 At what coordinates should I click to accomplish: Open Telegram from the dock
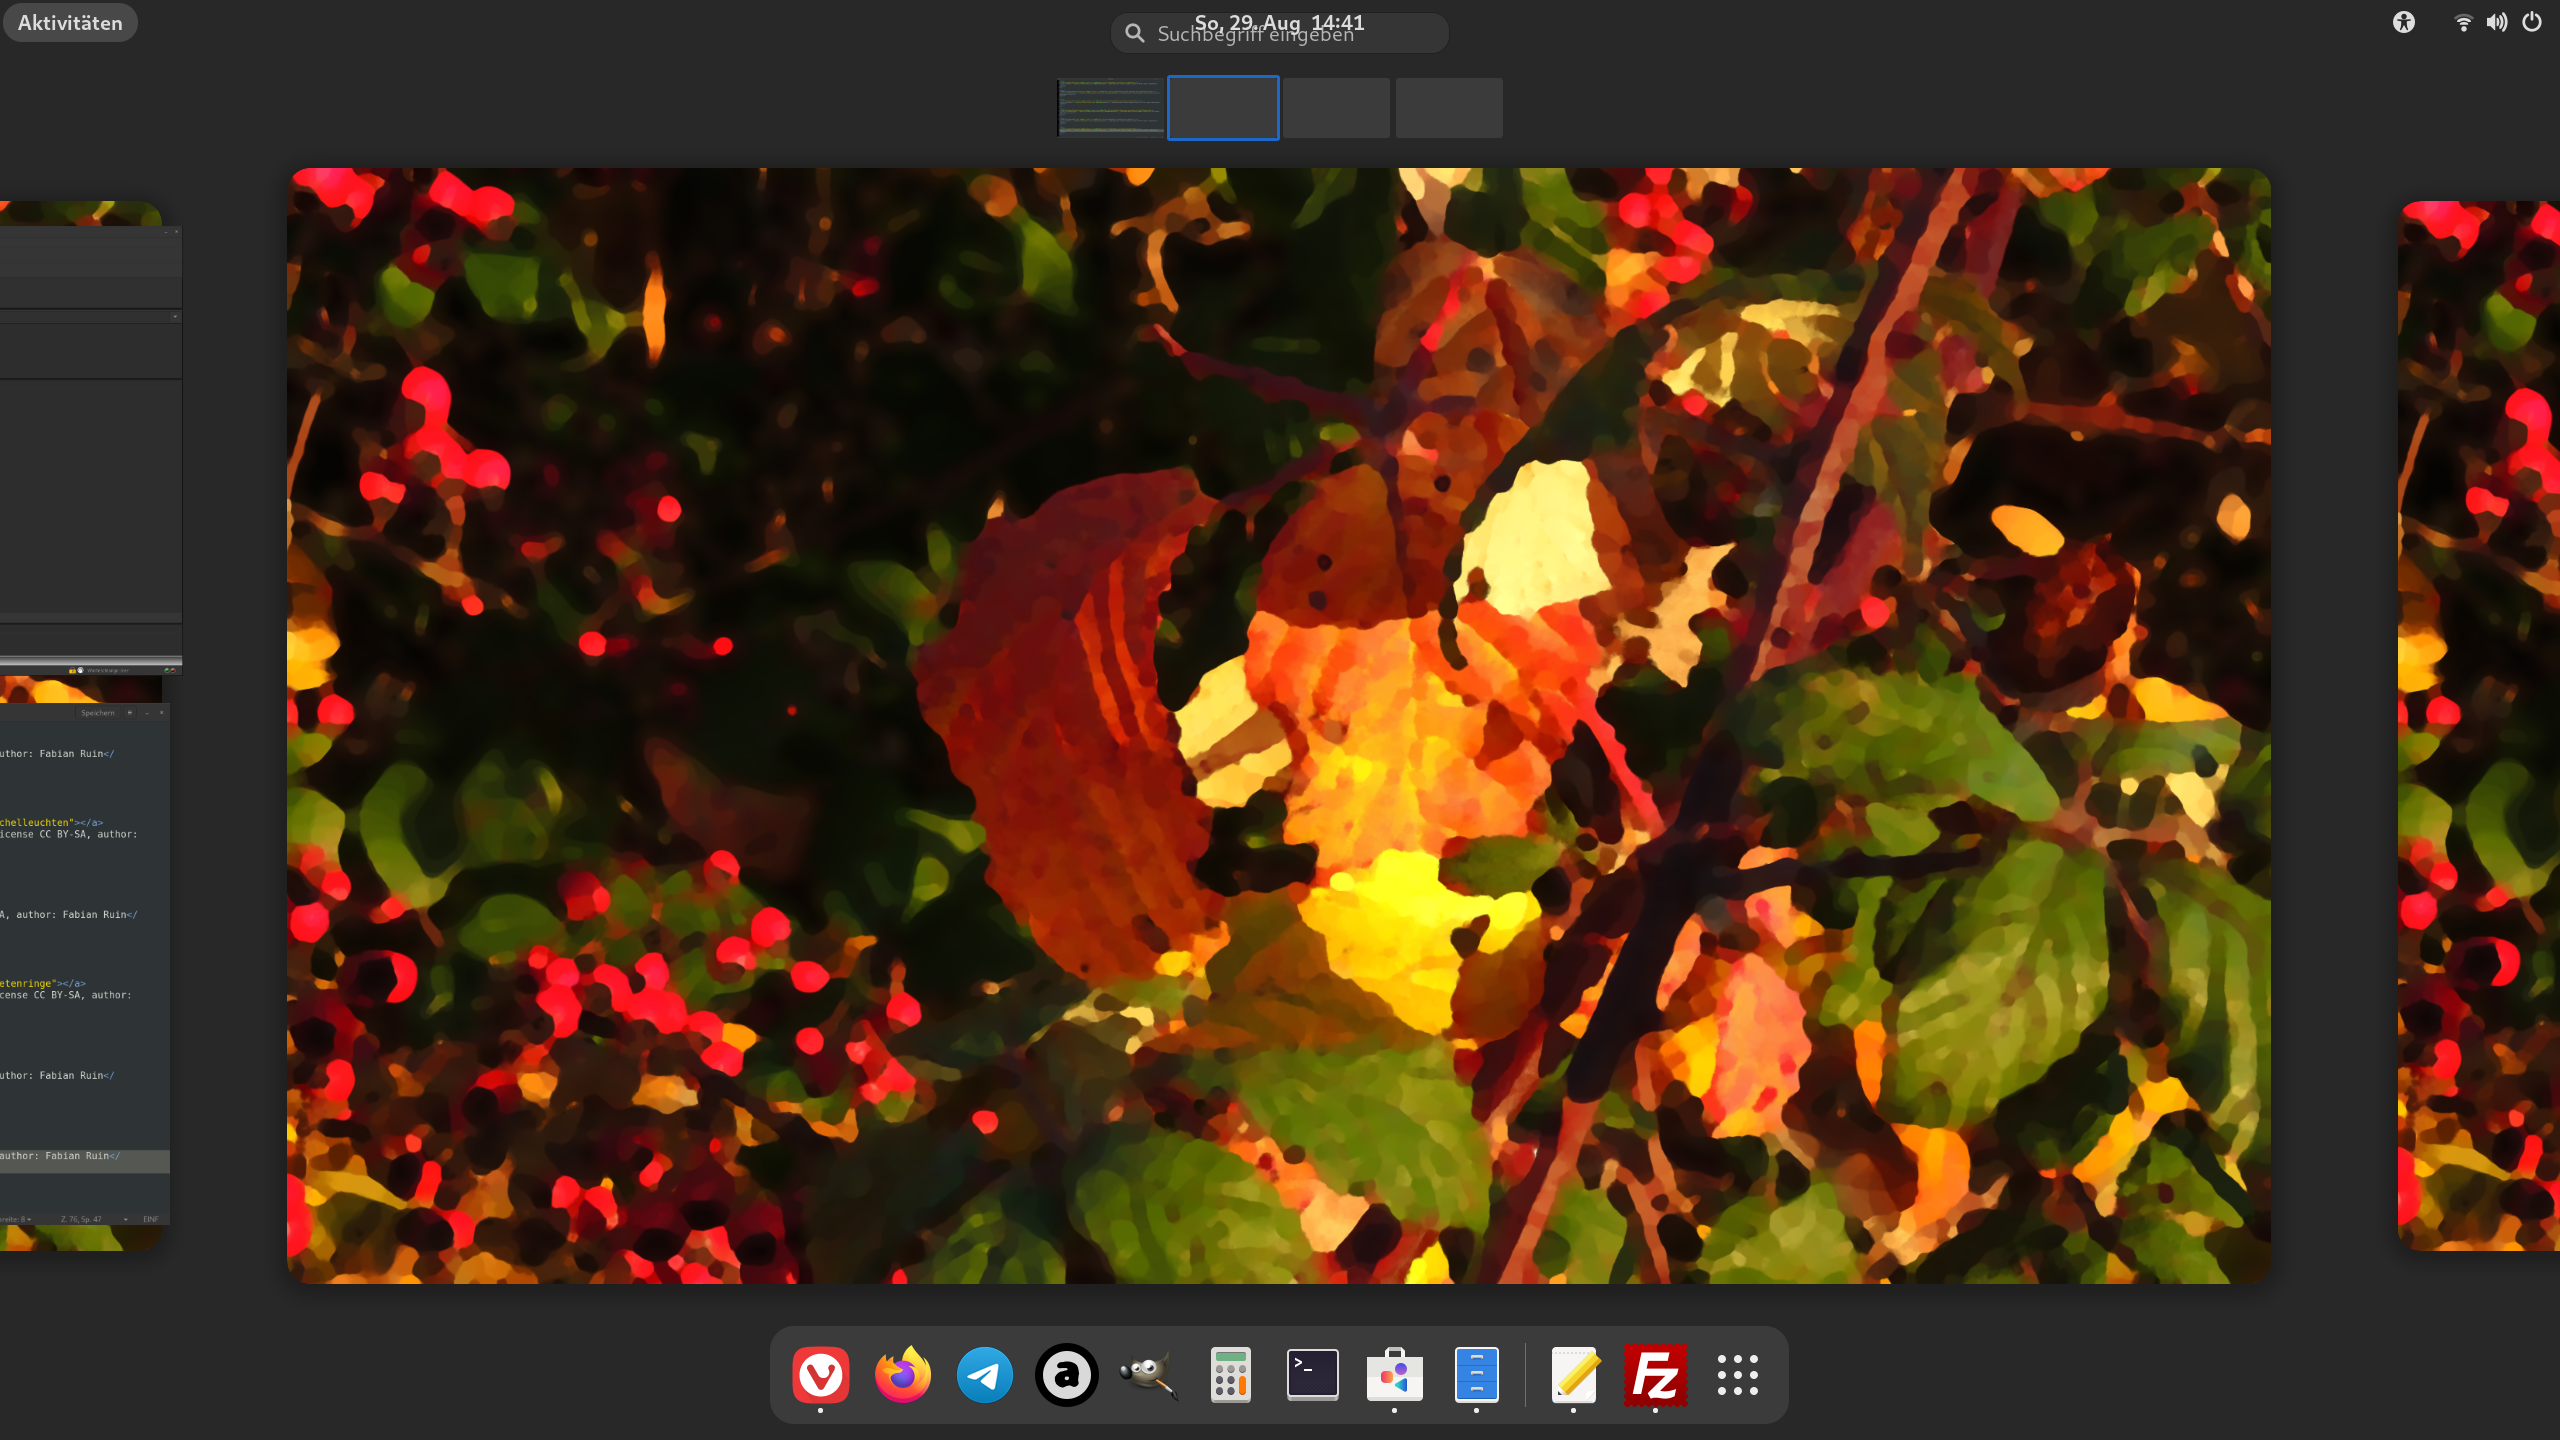(985, 1375)
